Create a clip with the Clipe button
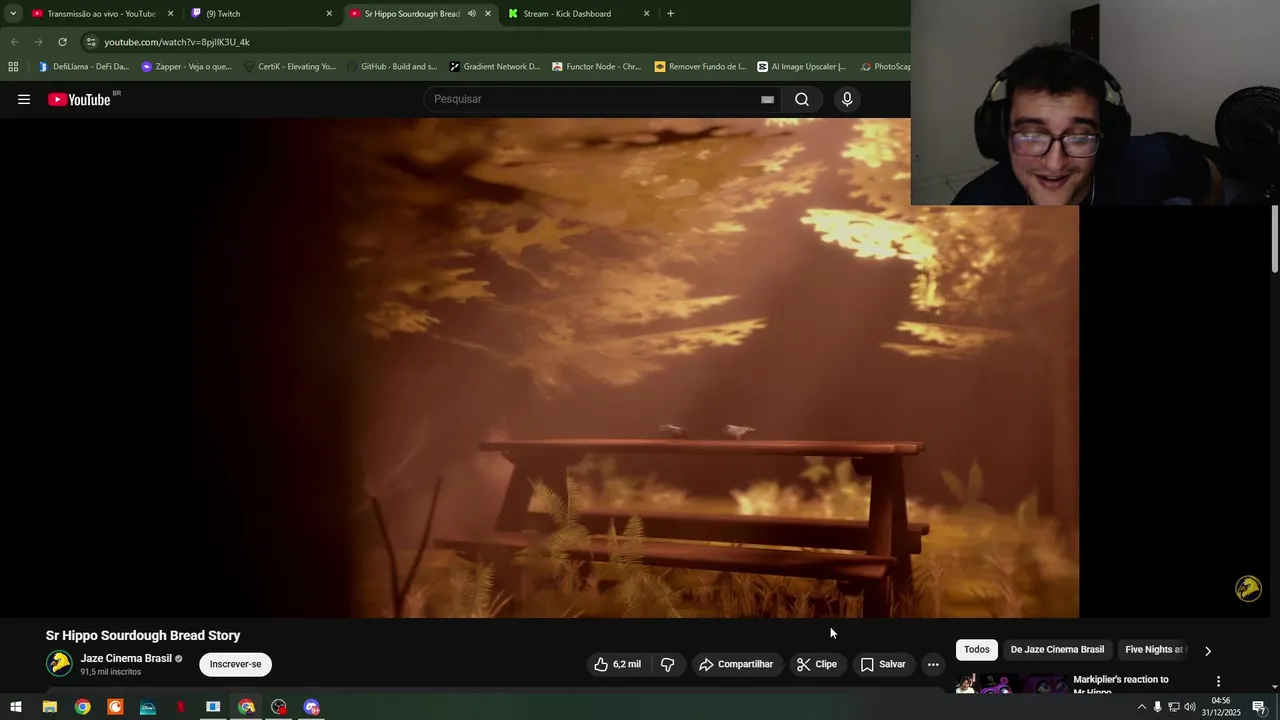 (x=817, y=664)
